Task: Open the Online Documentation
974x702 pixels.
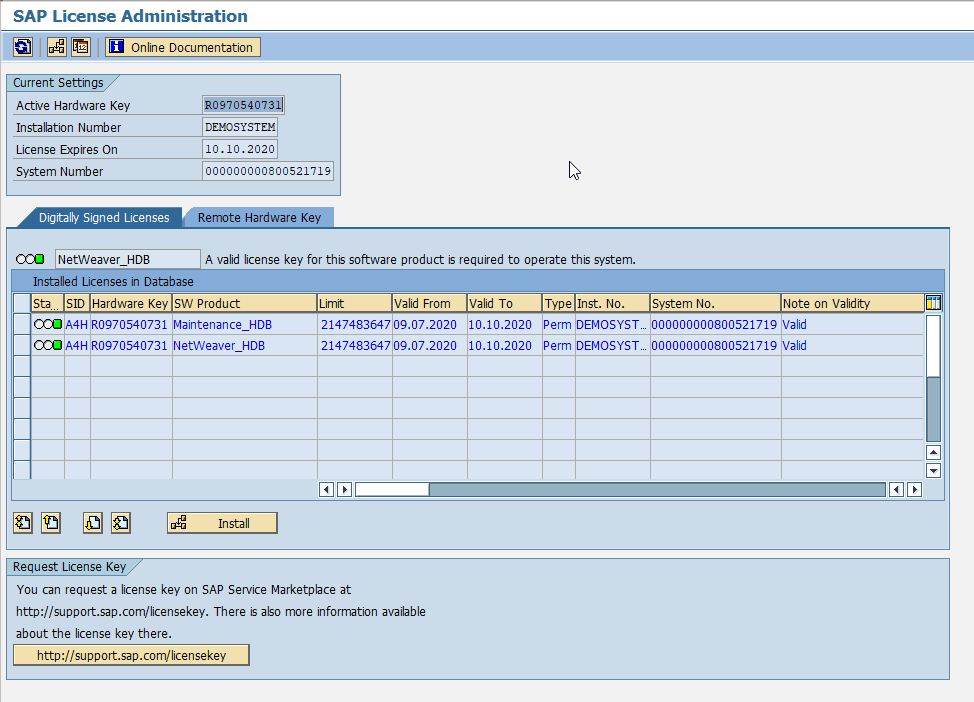Action: [x=183, y=47]
